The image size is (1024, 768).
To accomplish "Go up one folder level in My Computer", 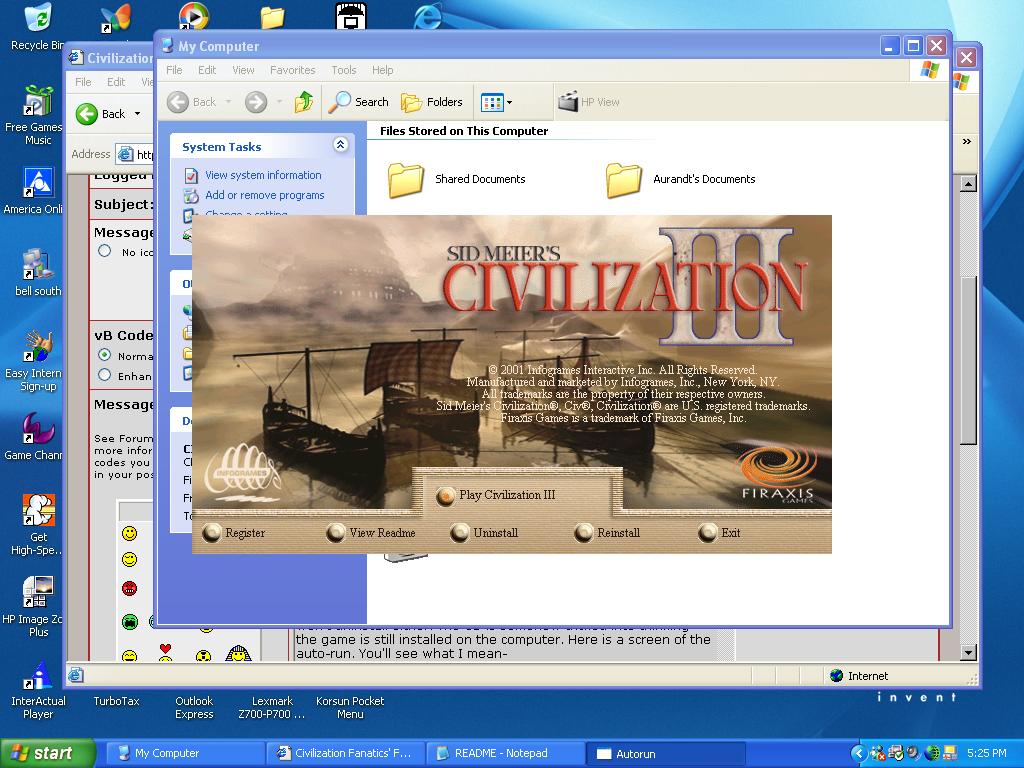I will 304,102.
